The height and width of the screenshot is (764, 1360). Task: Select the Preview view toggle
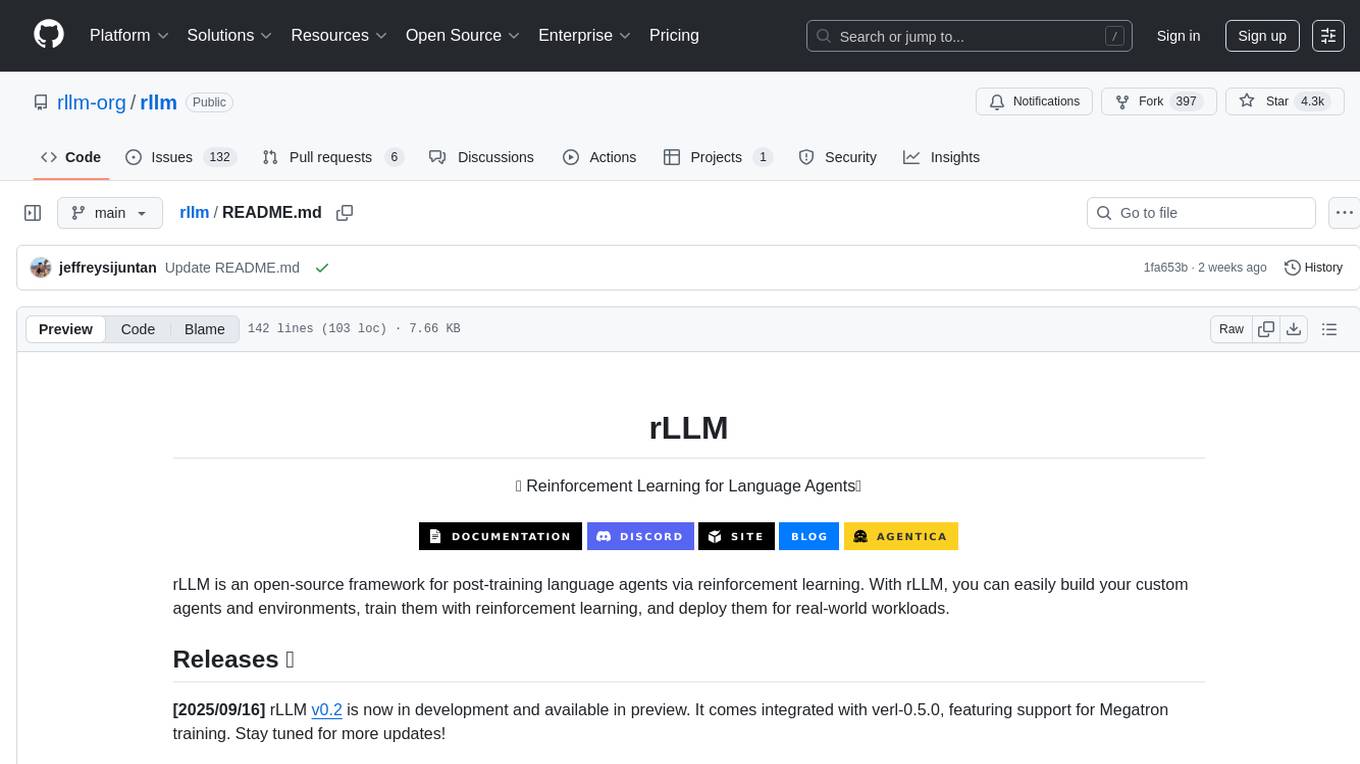tap(66, 329)
